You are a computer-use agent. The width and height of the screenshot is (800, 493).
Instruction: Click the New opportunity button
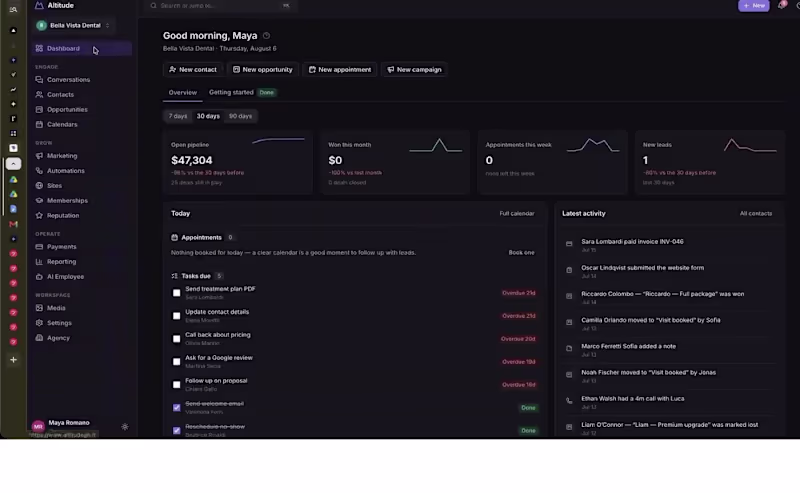(263, 69)
